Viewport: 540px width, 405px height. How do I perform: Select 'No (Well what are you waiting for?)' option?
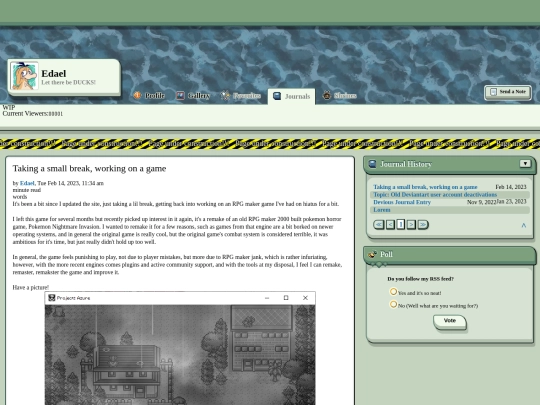point(393,304)
